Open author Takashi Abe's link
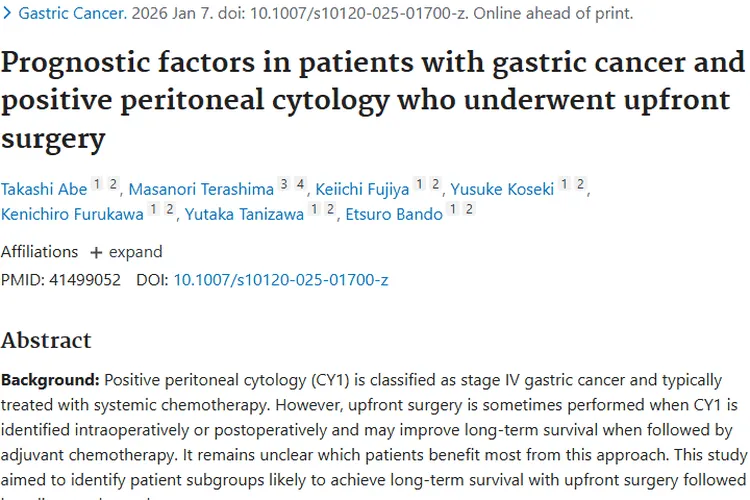The image size is (750, 500). pyautogui.click(x=43, y=188)
